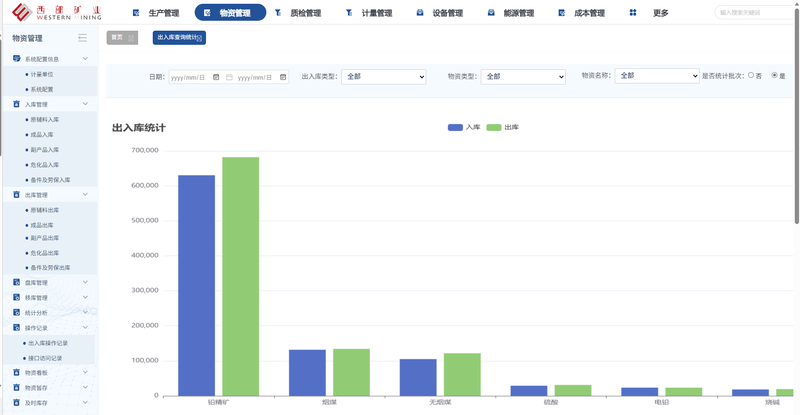
Task: Click the 及时库存 sidebar icon
Action: [16, 403]
